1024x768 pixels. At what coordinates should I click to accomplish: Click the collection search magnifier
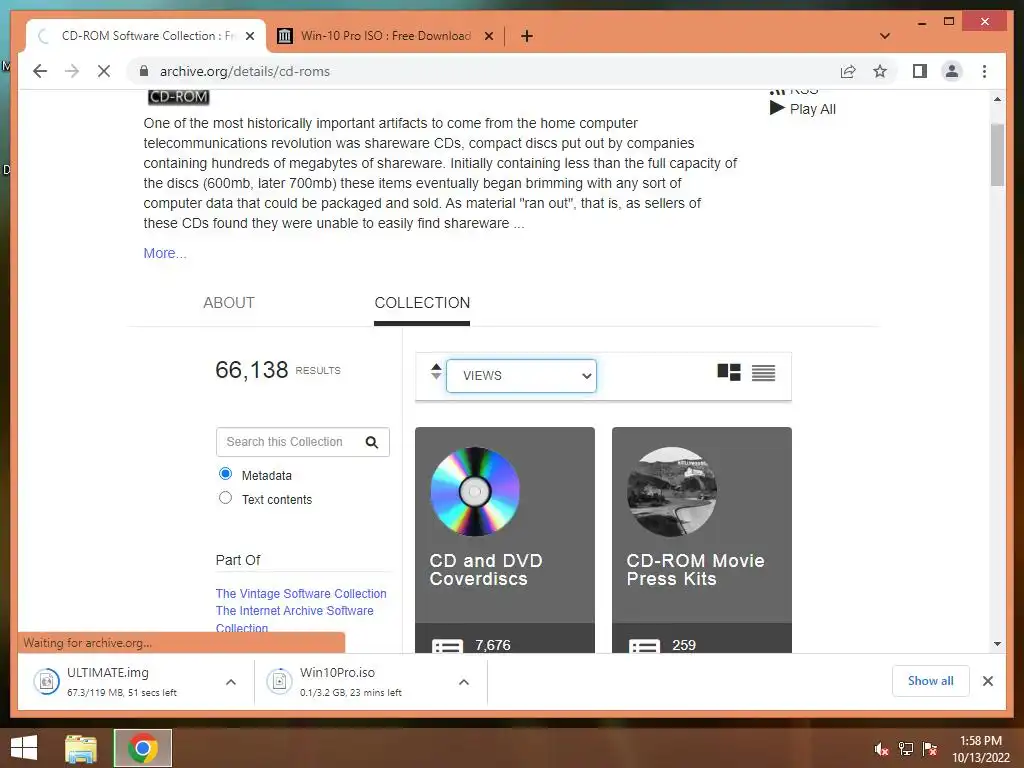point(372,442)
